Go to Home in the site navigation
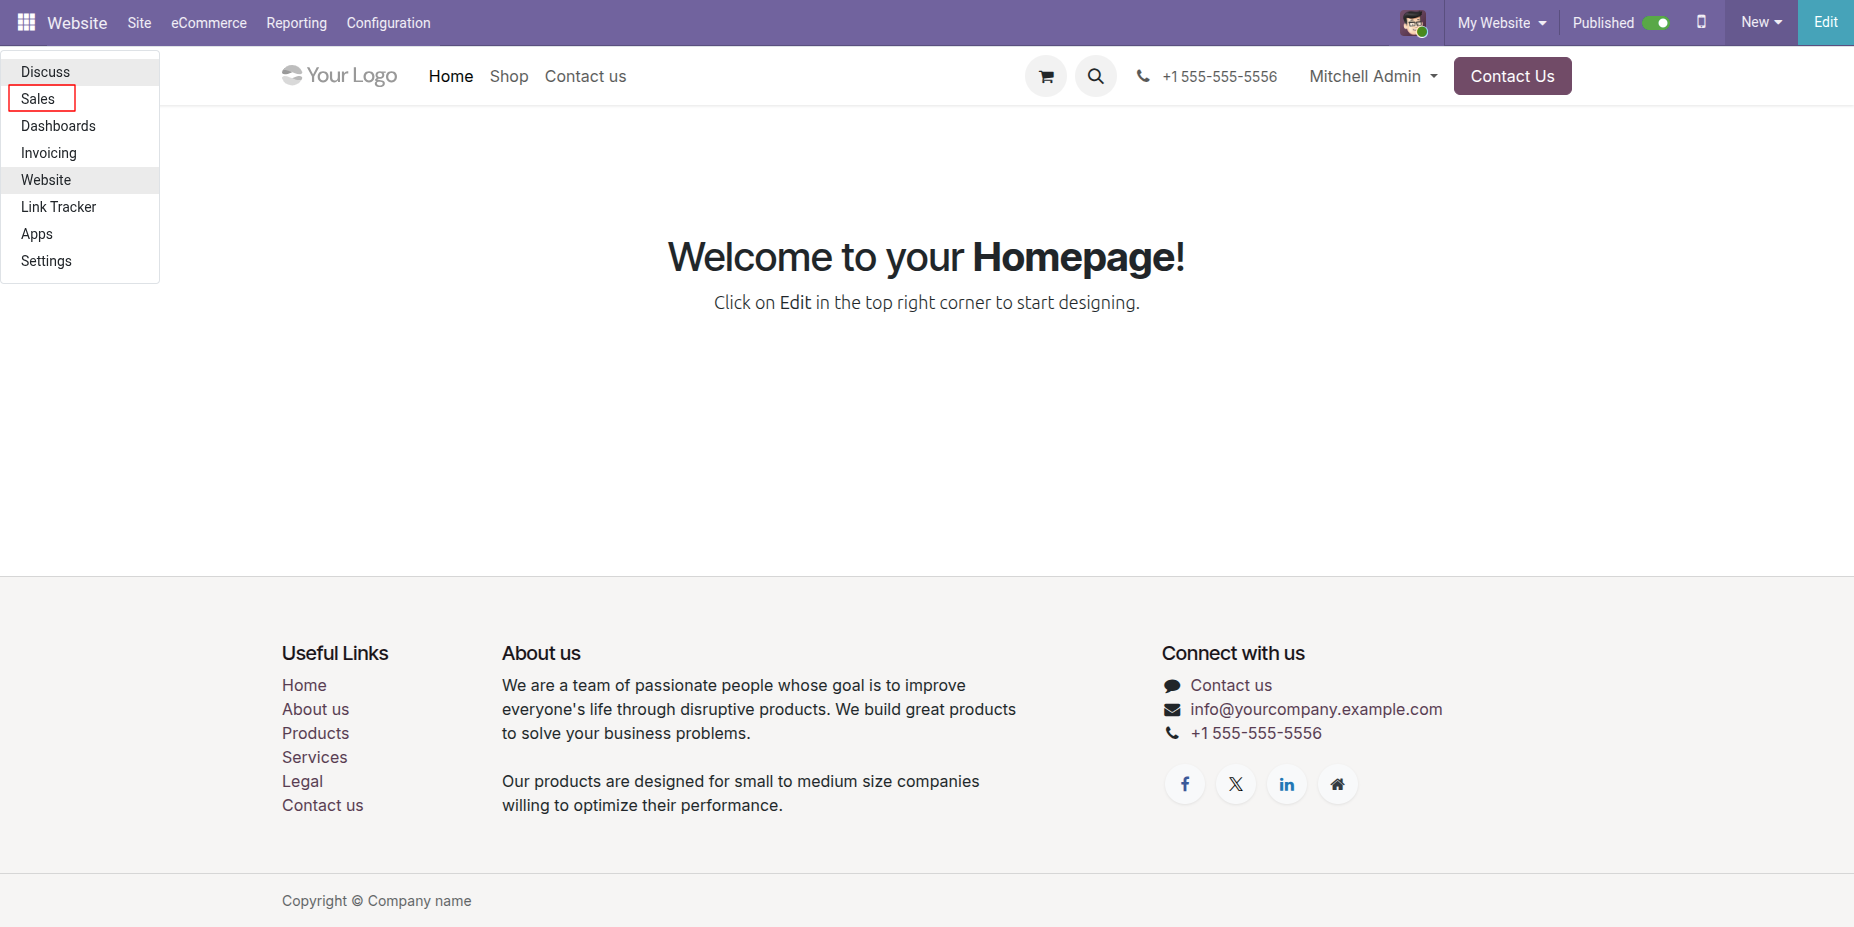This screenshot has width=1854, height=927. click(x=451, y=76)
